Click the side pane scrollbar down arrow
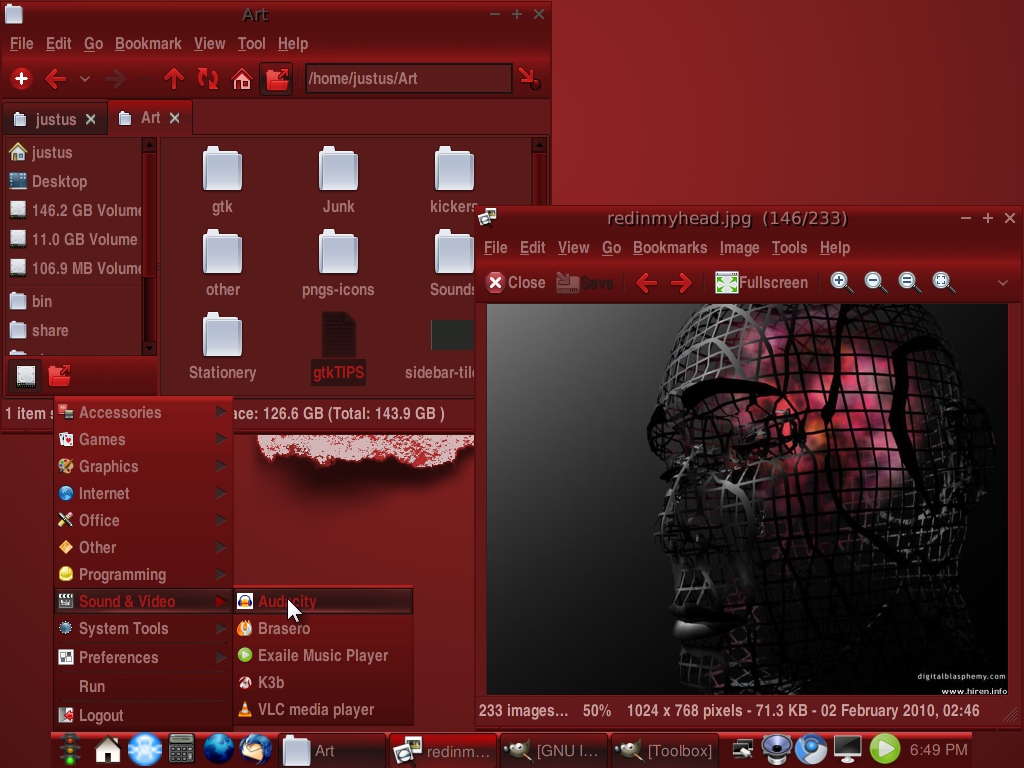The image size is (1024, 768). point(149,348)
